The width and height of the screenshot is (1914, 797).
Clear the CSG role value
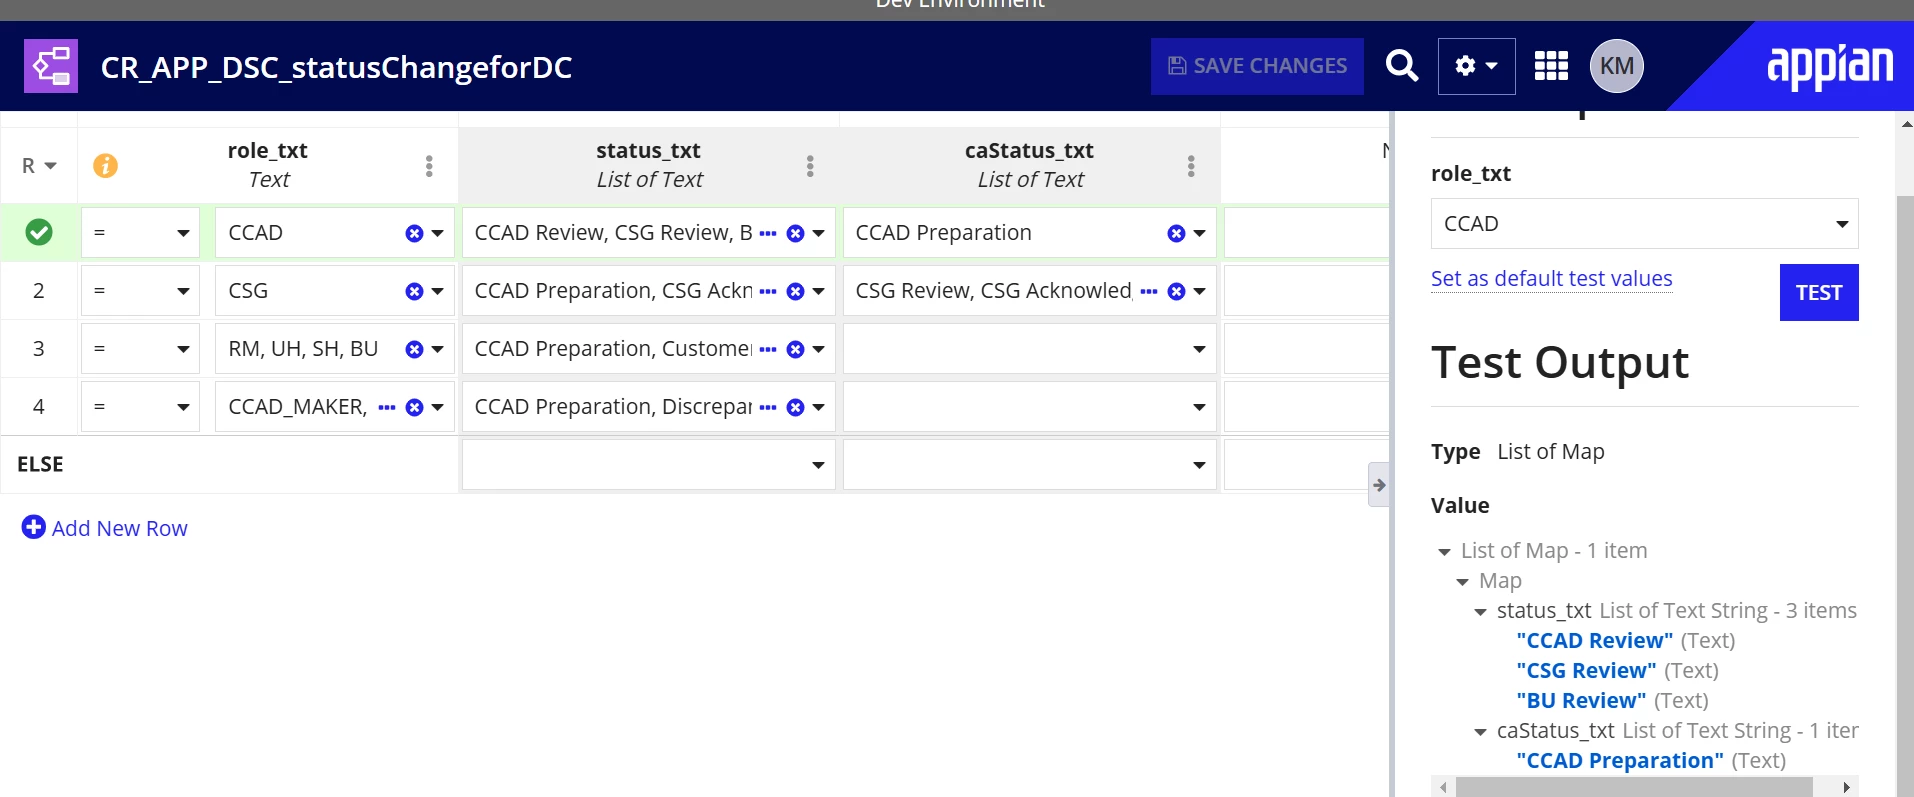(414, 291)
